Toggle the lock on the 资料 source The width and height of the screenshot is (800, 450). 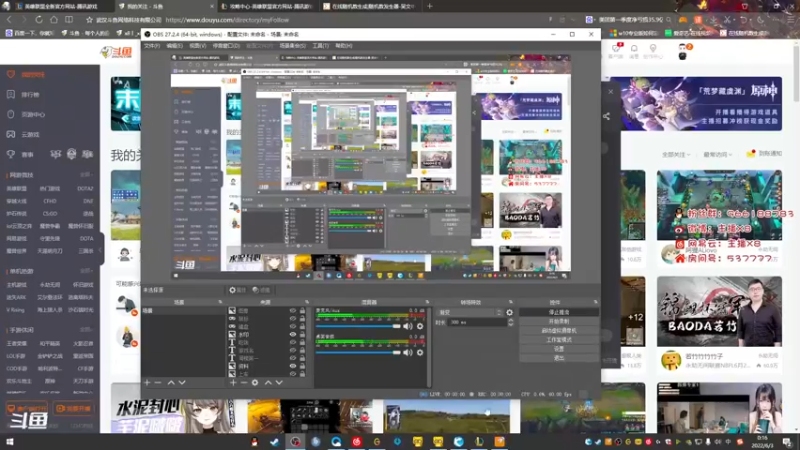coord(303,366)
